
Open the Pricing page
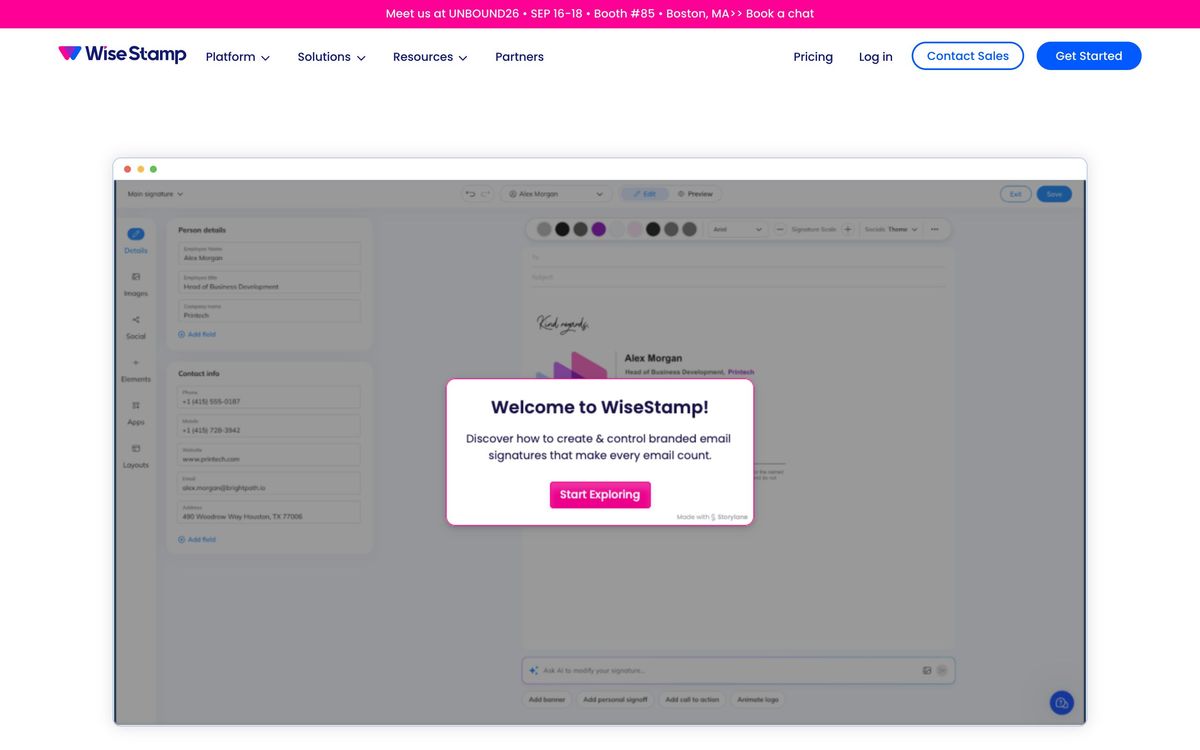coord(813,57)
